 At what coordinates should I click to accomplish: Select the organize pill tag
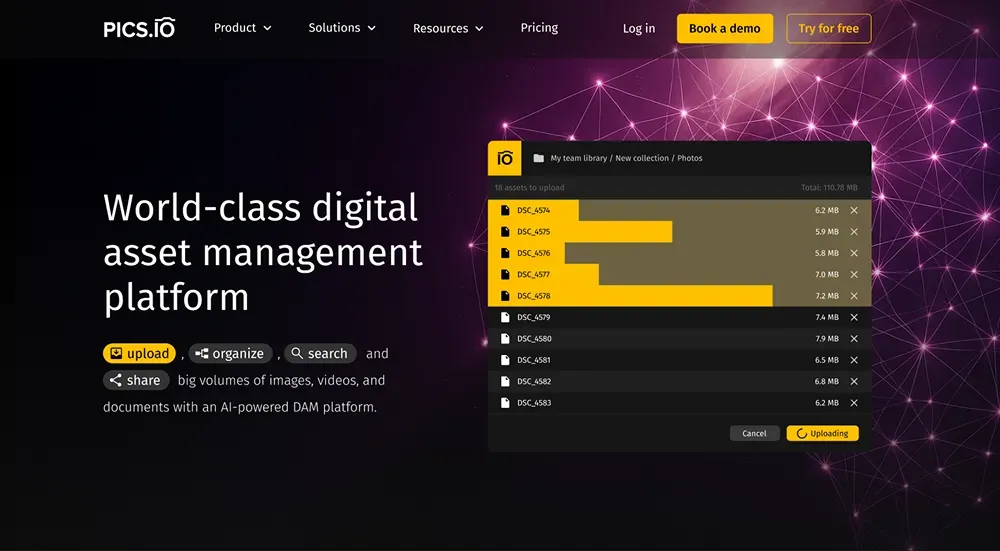tap(230, 353)
